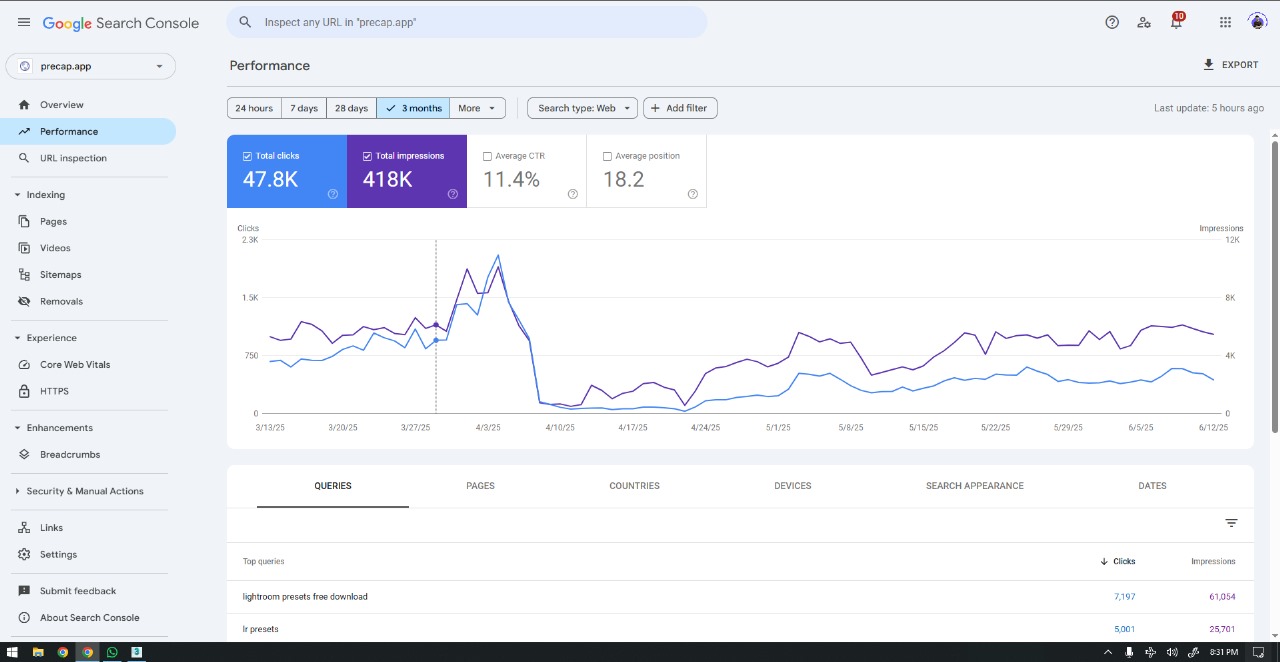Viewport: 1280px width, 662px height.
Task: Open the Overview home item
Action: coord(61,105)
